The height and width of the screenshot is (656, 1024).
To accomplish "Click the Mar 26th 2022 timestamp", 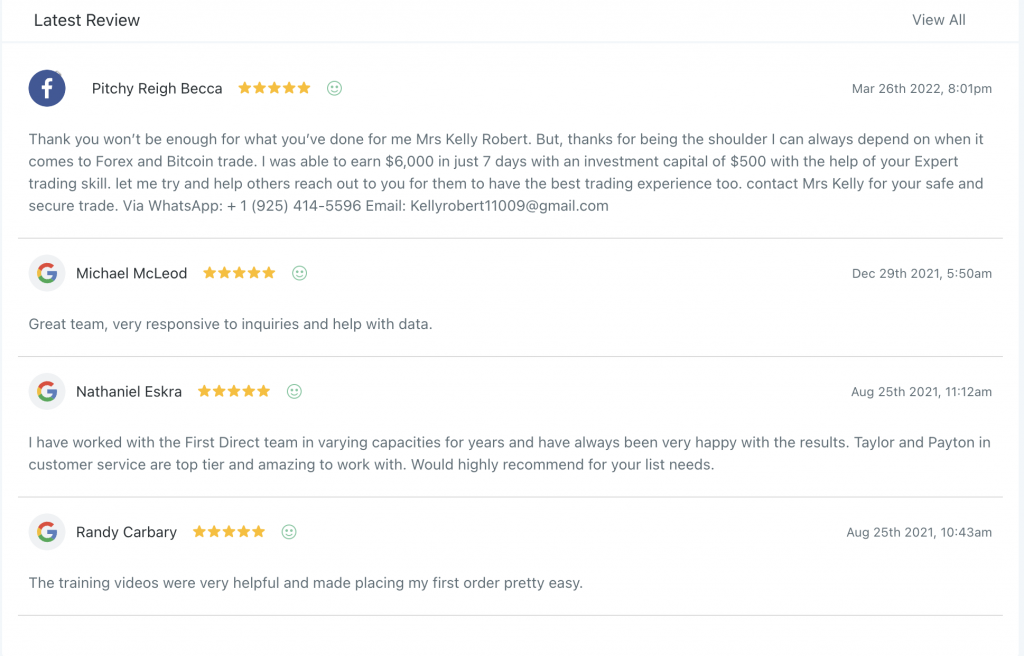I will (x=921, y=89).
